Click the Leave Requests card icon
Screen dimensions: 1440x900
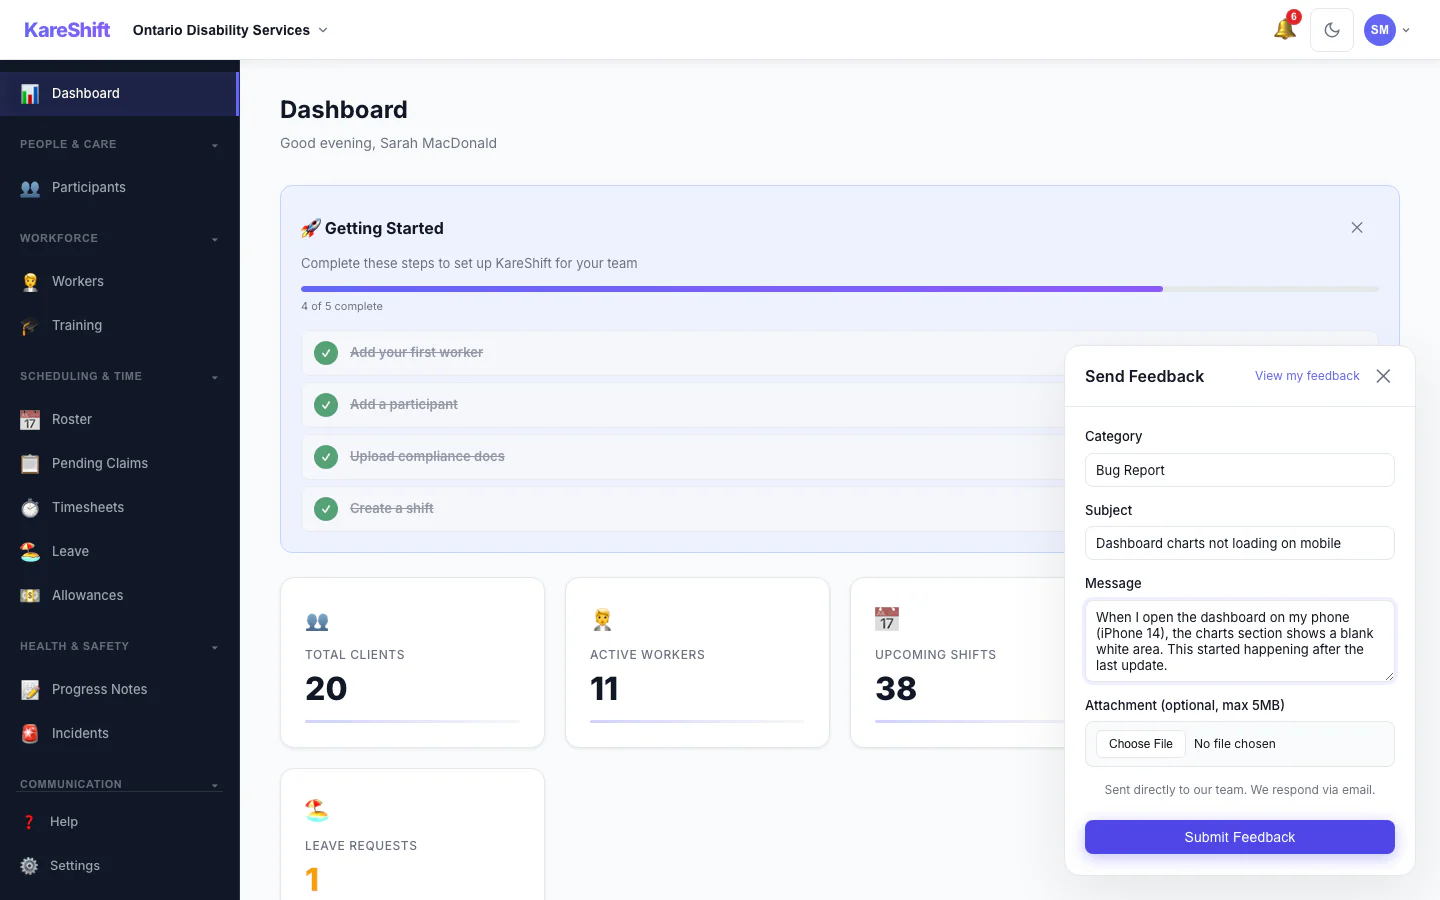point(317,810)
